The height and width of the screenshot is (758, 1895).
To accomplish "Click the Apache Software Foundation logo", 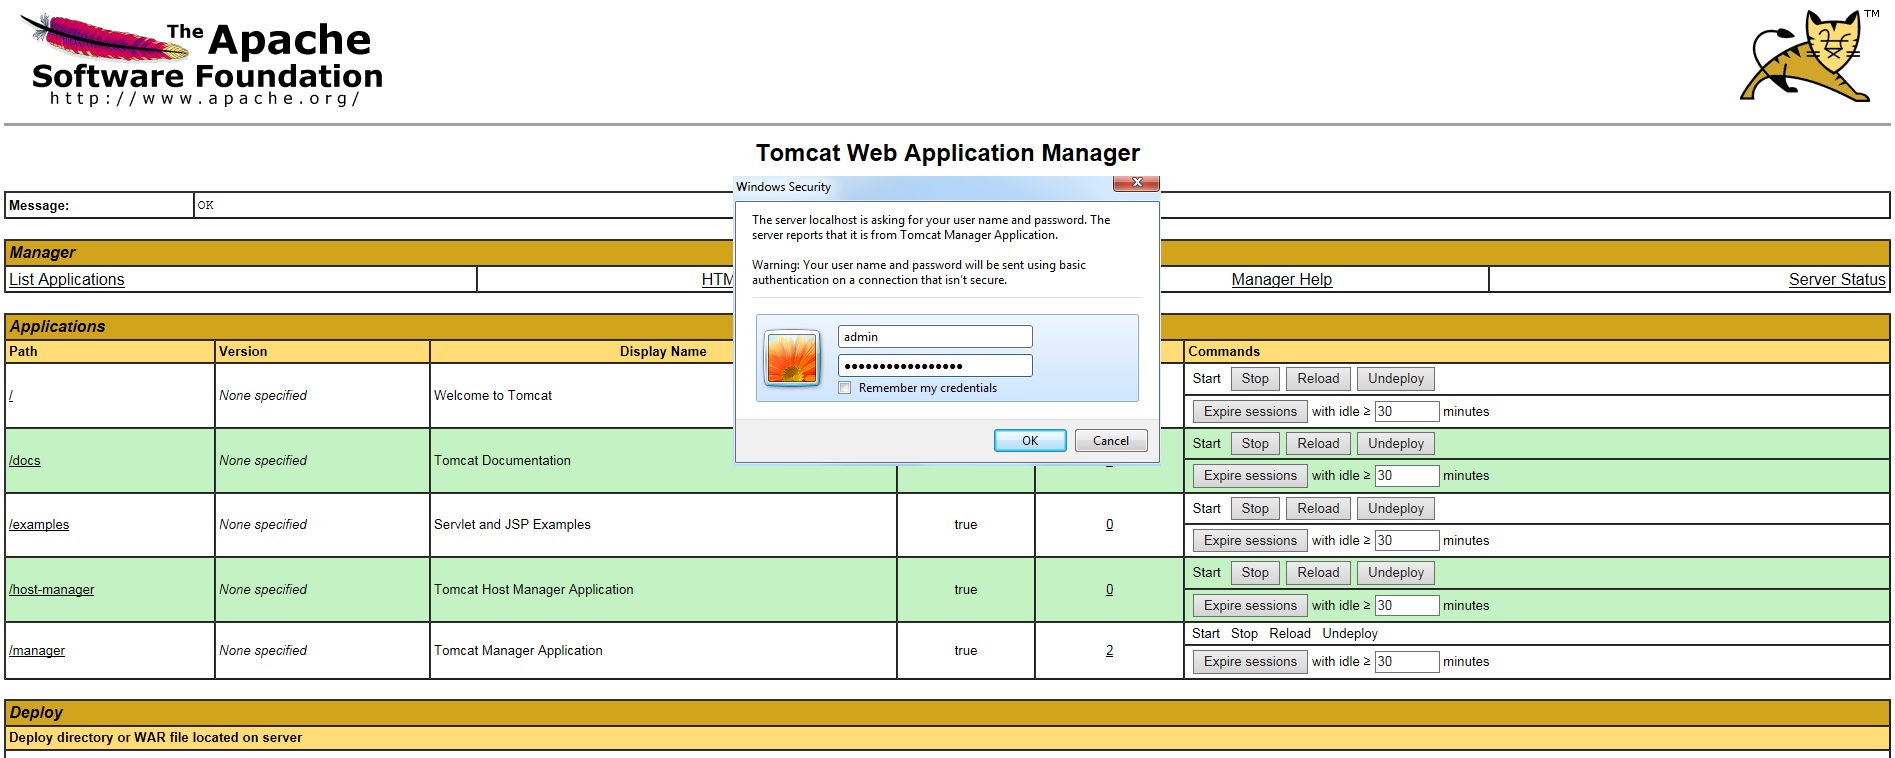I will (x=203, y=60).
